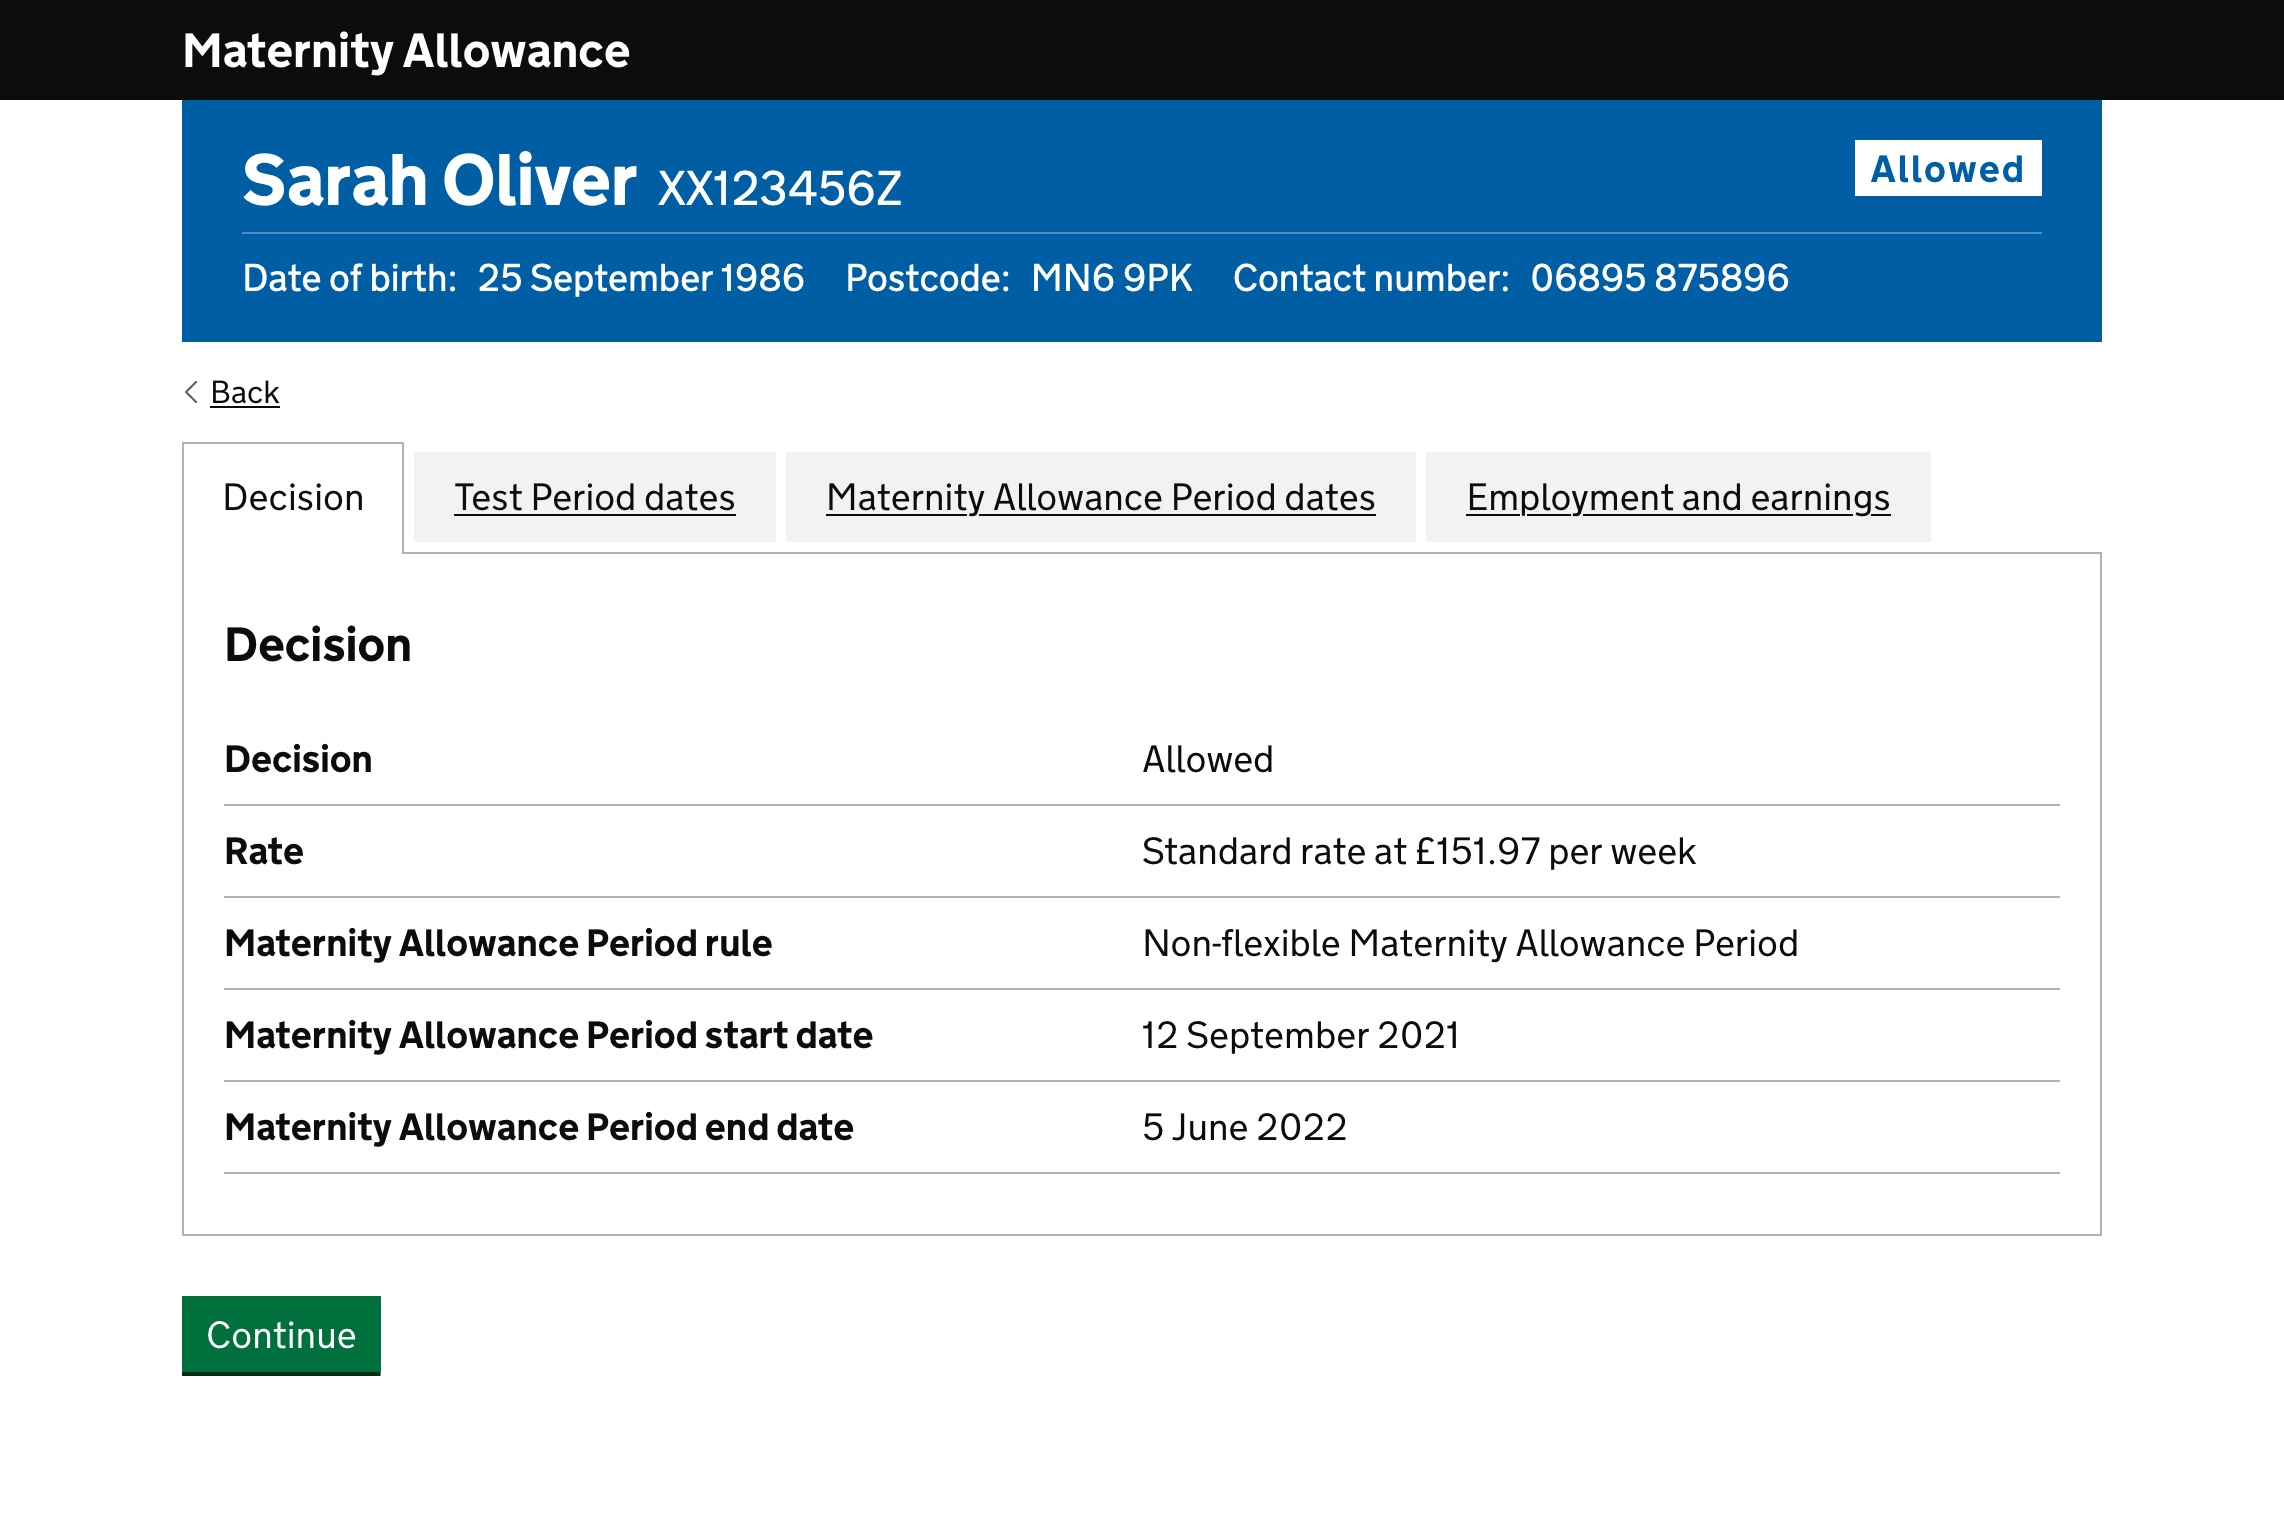
Task: Open the Employment and earnings tab
Action: tap(1678, 498)
